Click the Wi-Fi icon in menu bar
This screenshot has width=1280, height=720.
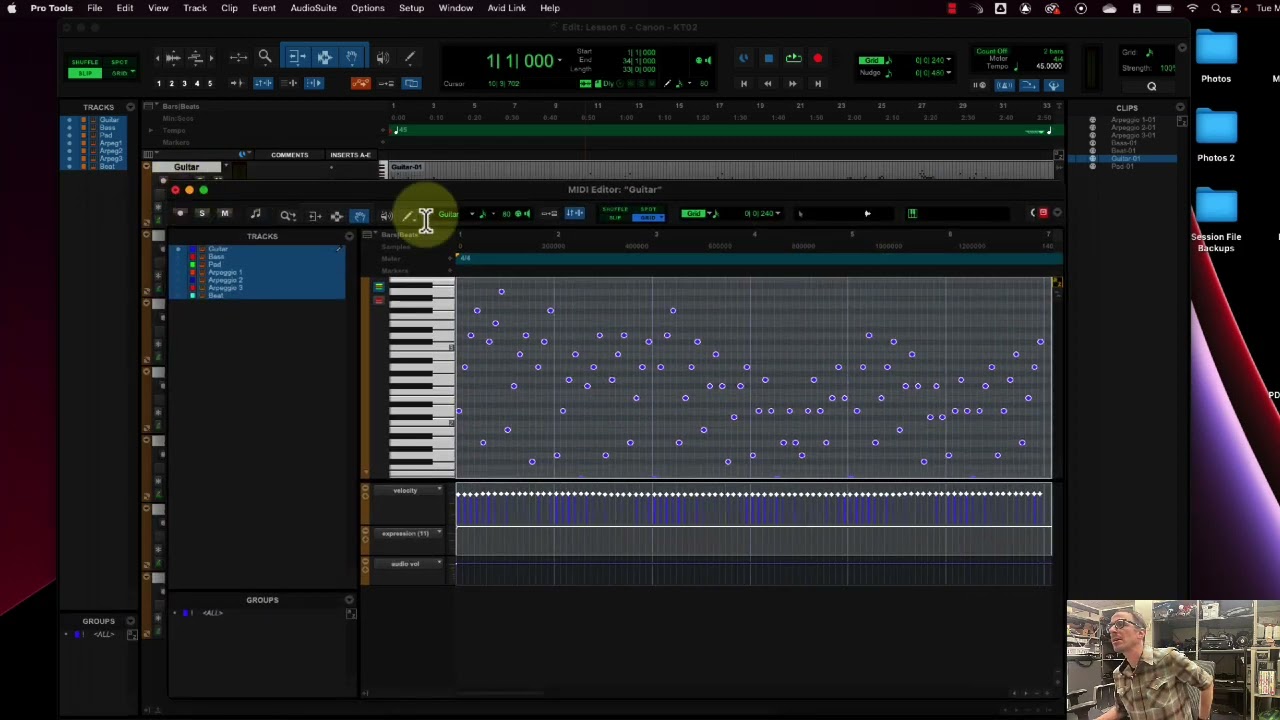[1192, 8]
